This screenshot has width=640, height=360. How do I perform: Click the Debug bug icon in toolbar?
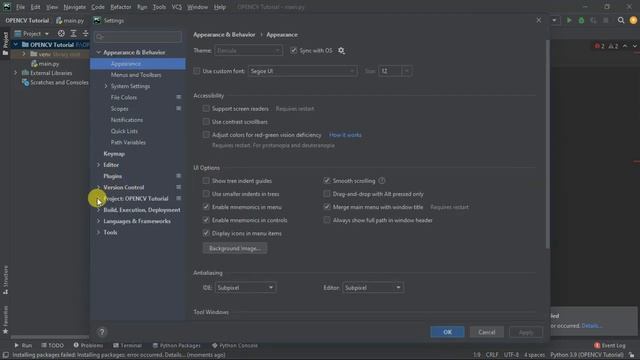581,20
